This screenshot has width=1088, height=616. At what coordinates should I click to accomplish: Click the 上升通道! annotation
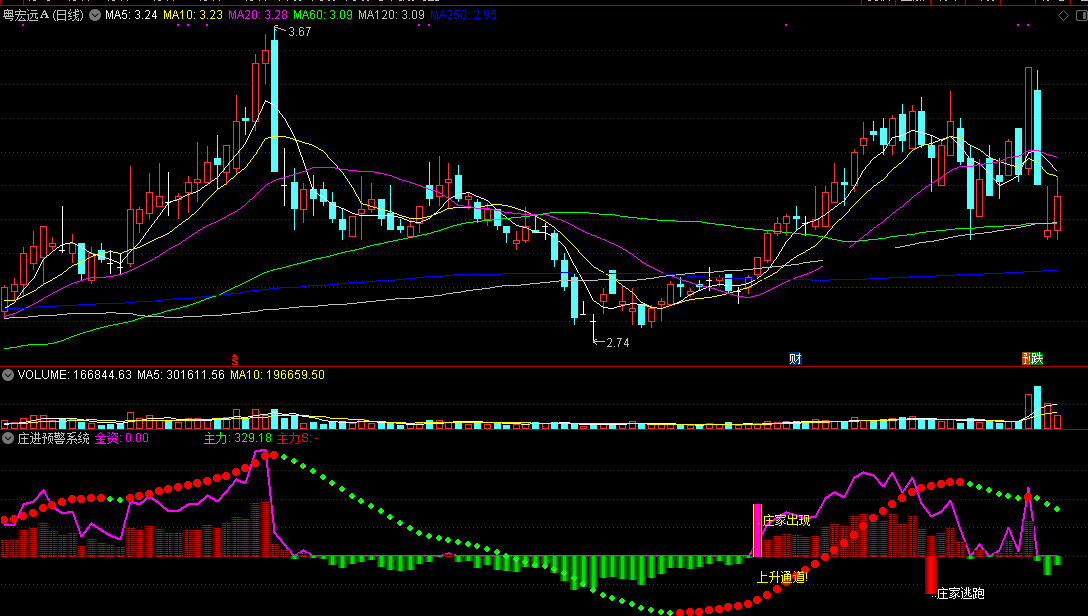[782, 577]
